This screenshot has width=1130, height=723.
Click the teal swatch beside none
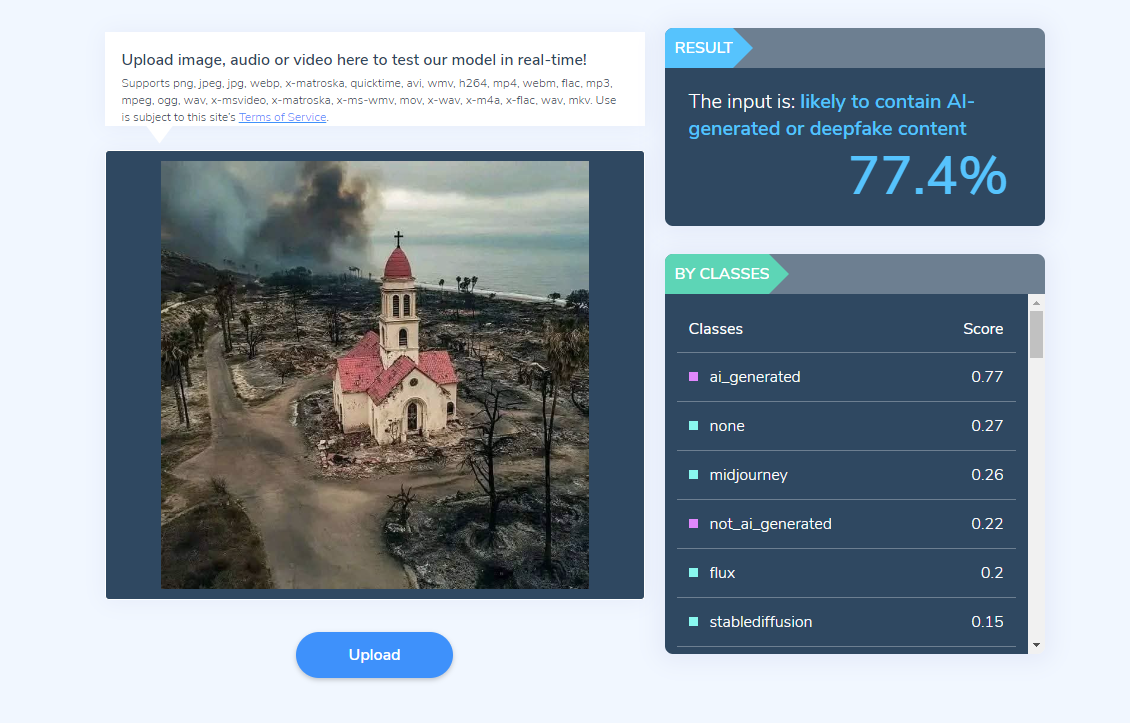click(693, 426)
